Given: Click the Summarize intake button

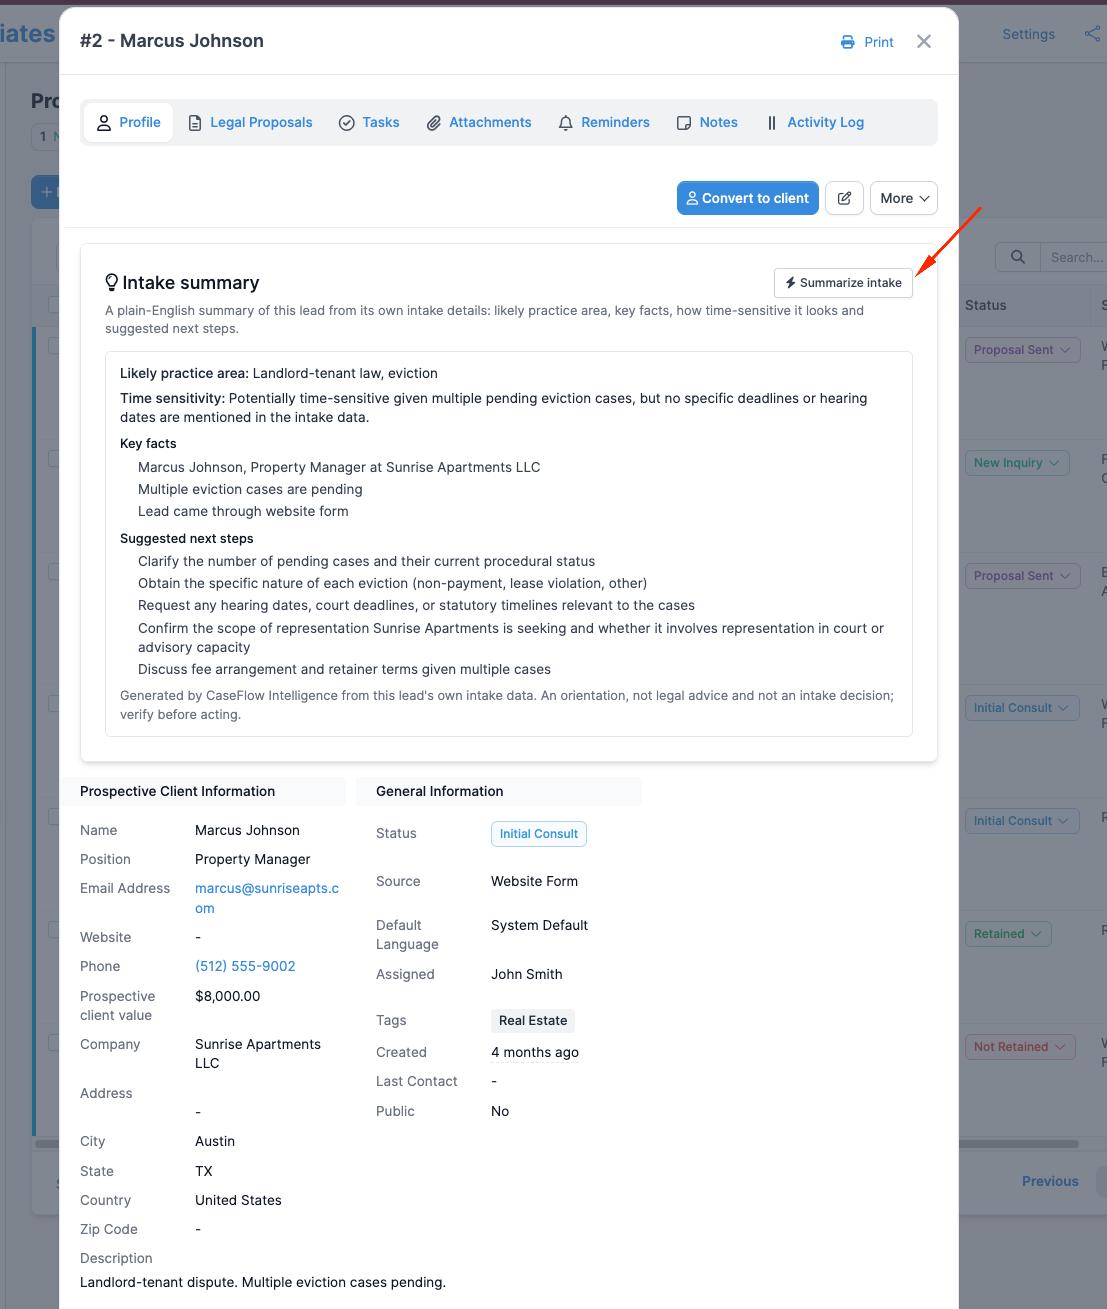Looking at the screenshot, I should [843, 283].
